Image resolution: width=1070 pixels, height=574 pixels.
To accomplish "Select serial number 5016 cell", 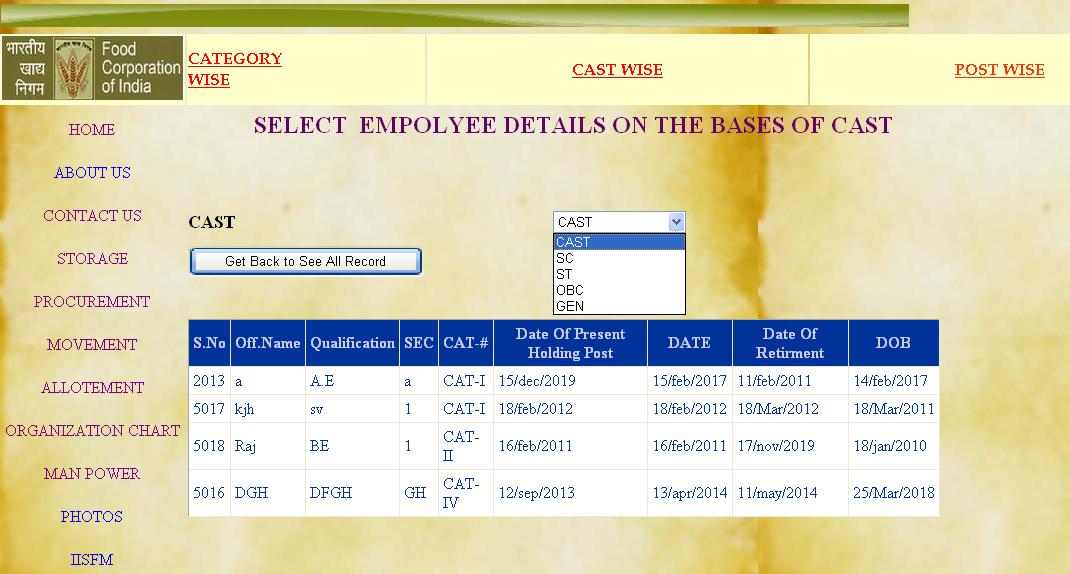I will click(209, 493).
